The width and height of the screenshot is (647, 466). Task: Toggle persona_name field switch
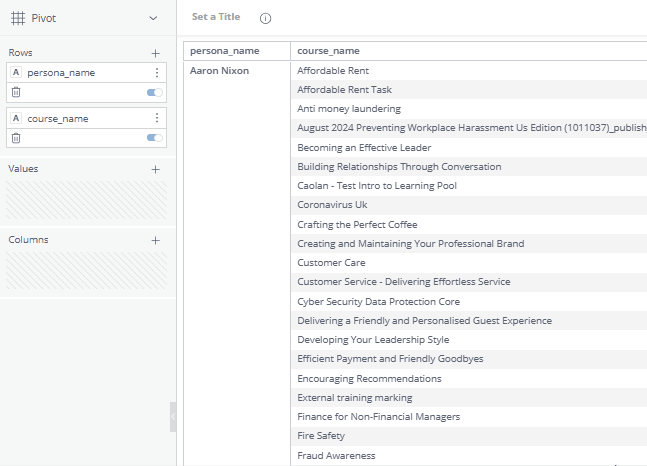pyautogui.click(x=155, y=92)
